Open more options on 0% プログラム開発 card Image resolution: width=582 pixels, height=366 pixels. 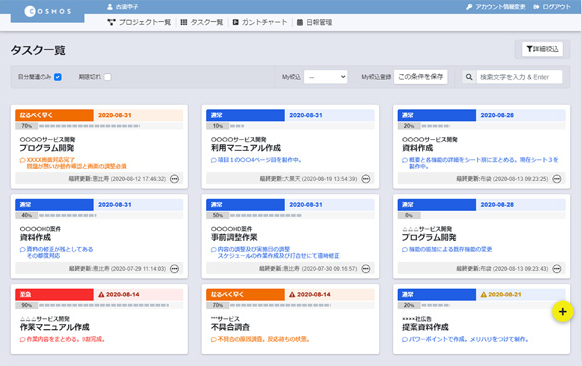coord(557,268)
